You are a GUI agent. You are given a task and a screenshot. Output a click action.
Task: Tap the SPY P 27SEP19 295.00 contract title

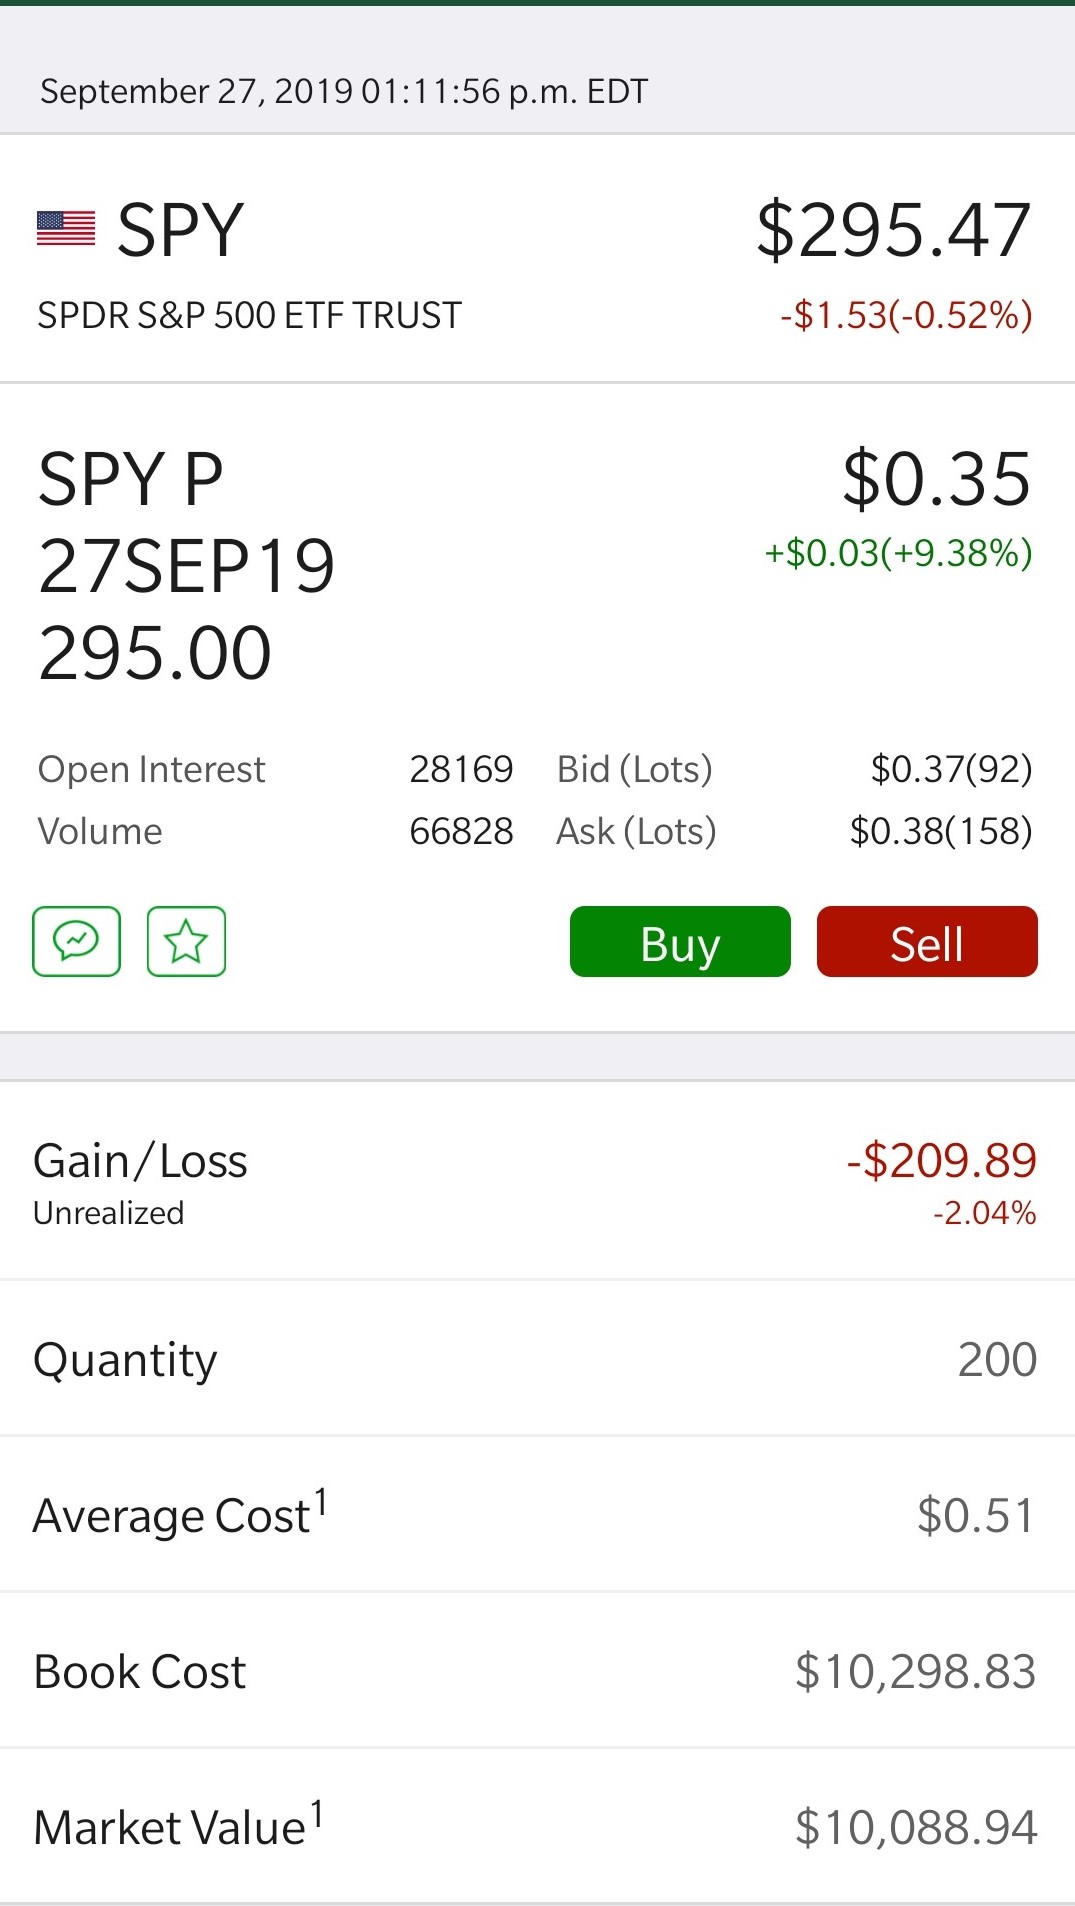pyautogui.click(x=186, y=566)
